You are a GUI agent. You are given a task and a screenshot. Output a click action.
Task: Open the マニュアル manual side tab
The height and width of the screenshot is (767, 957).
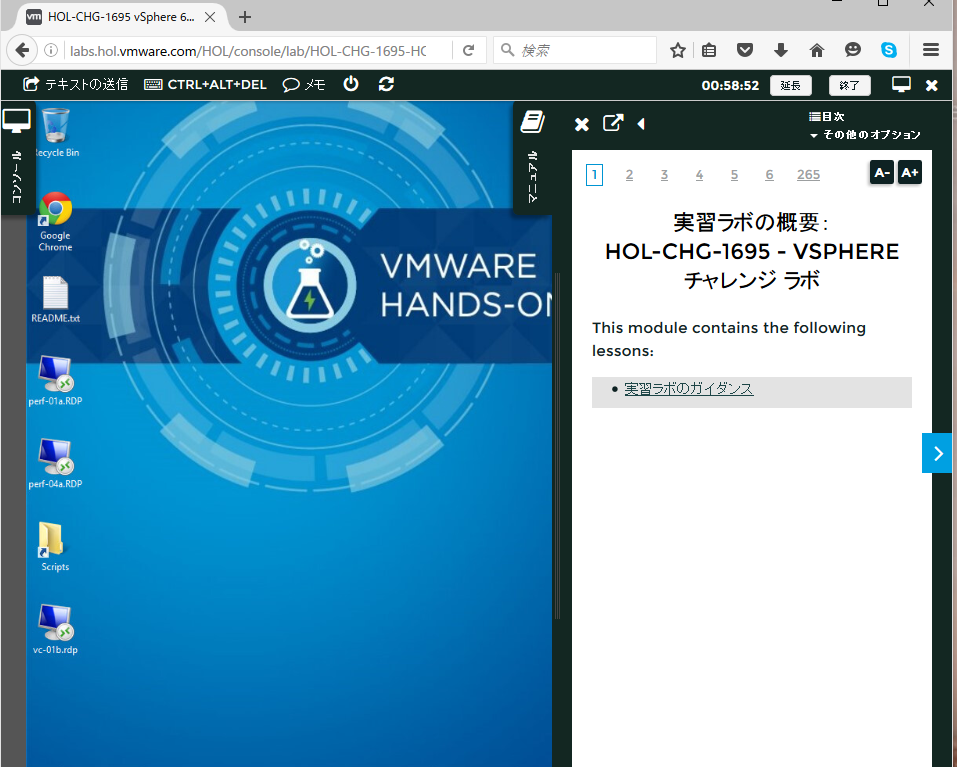(533, 157)
